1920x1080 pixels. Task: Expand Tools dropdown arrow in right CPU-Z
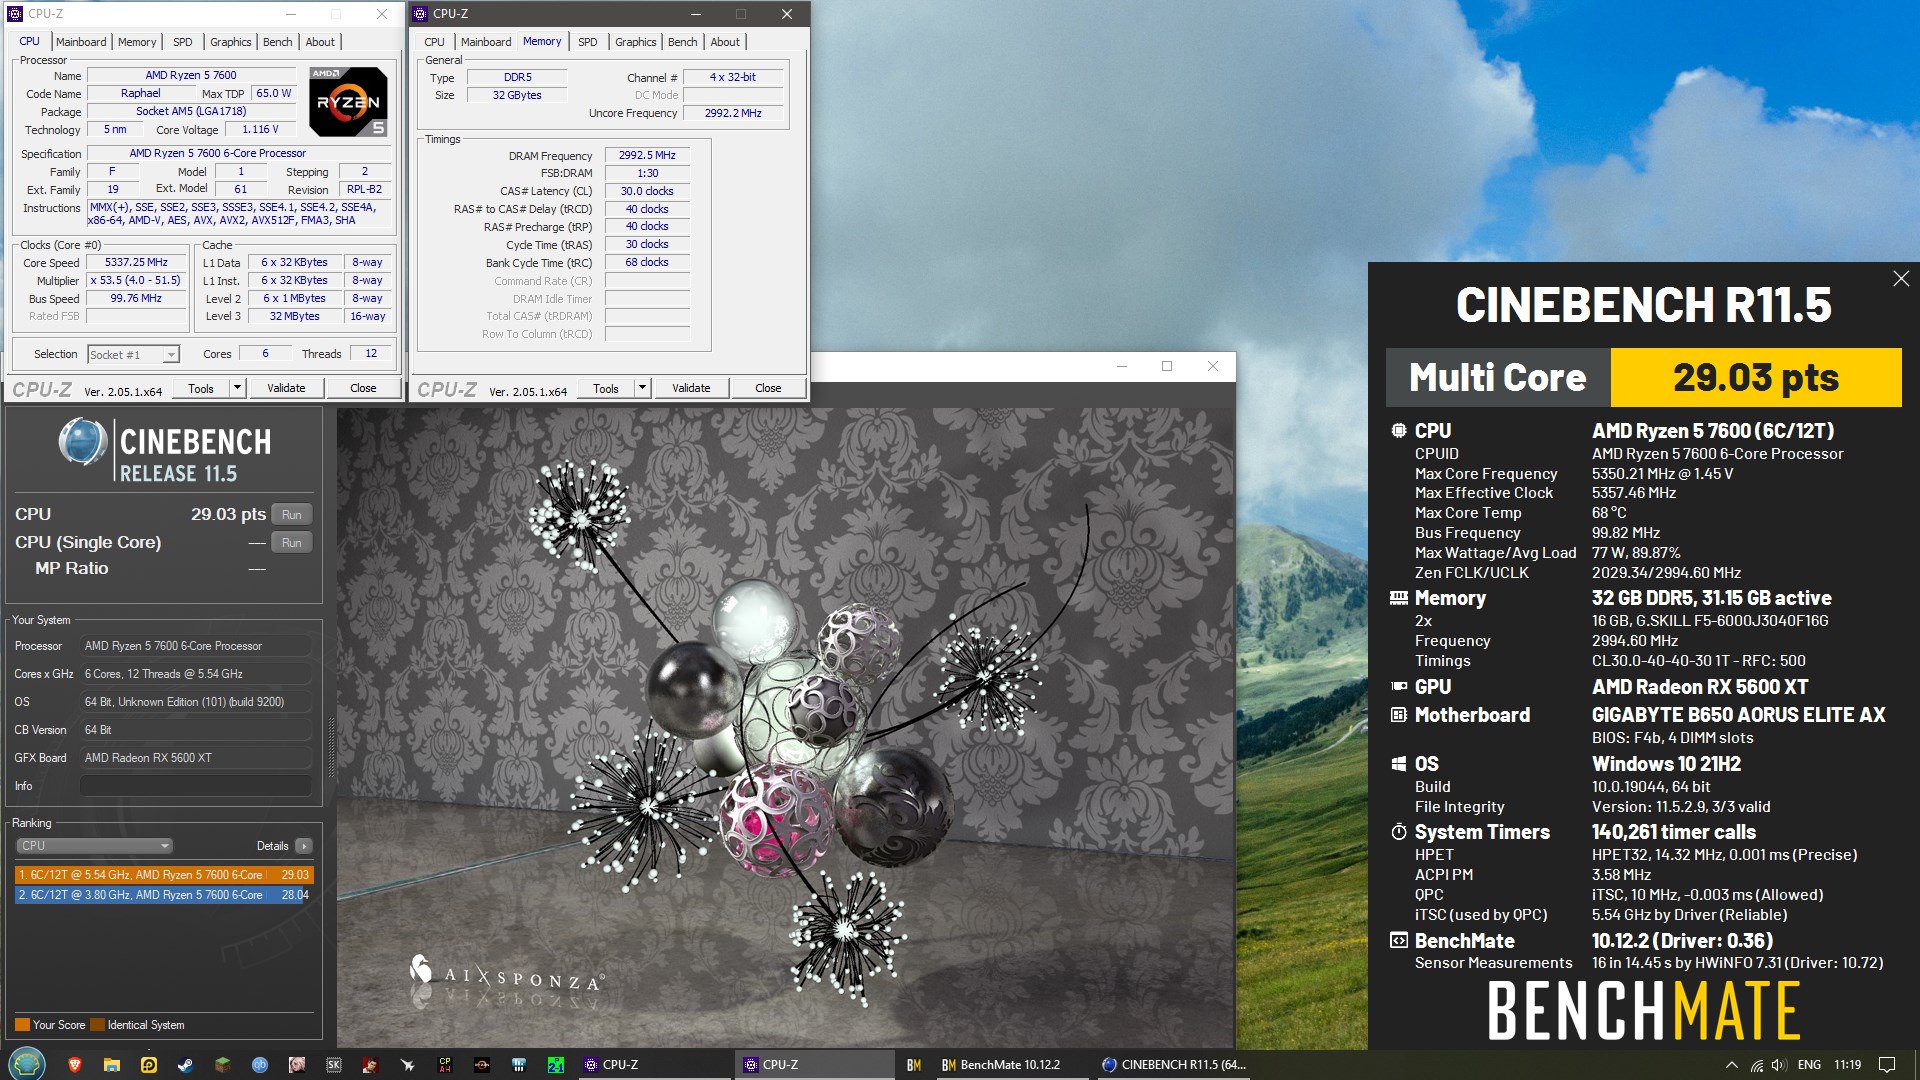[x=642, y=388]
